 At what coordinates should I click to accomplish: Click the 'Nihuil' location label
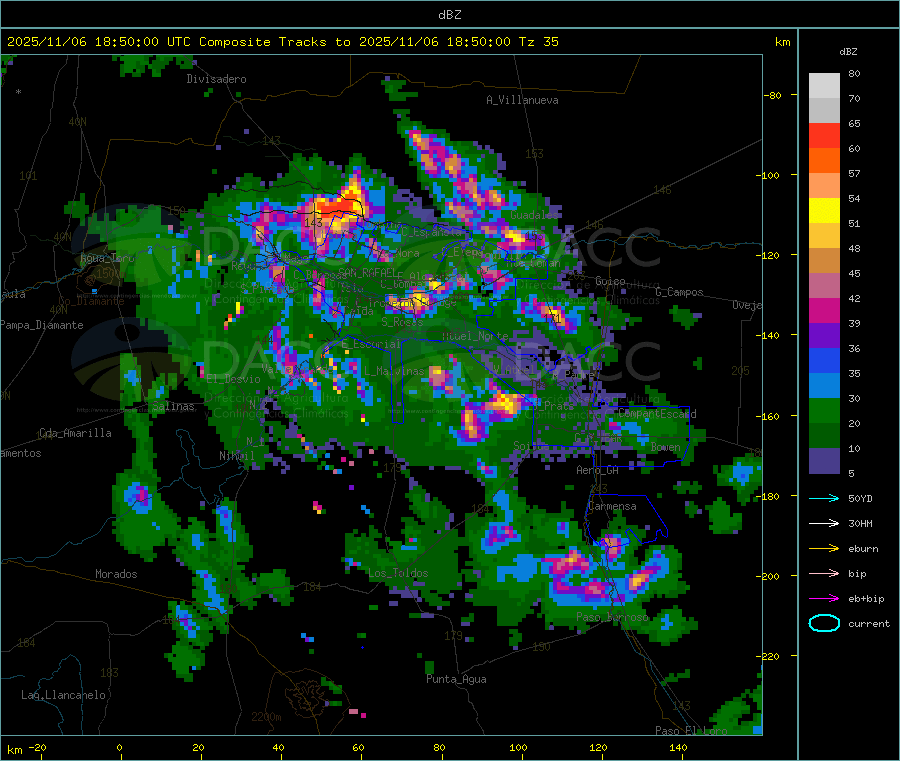(237, 456)
